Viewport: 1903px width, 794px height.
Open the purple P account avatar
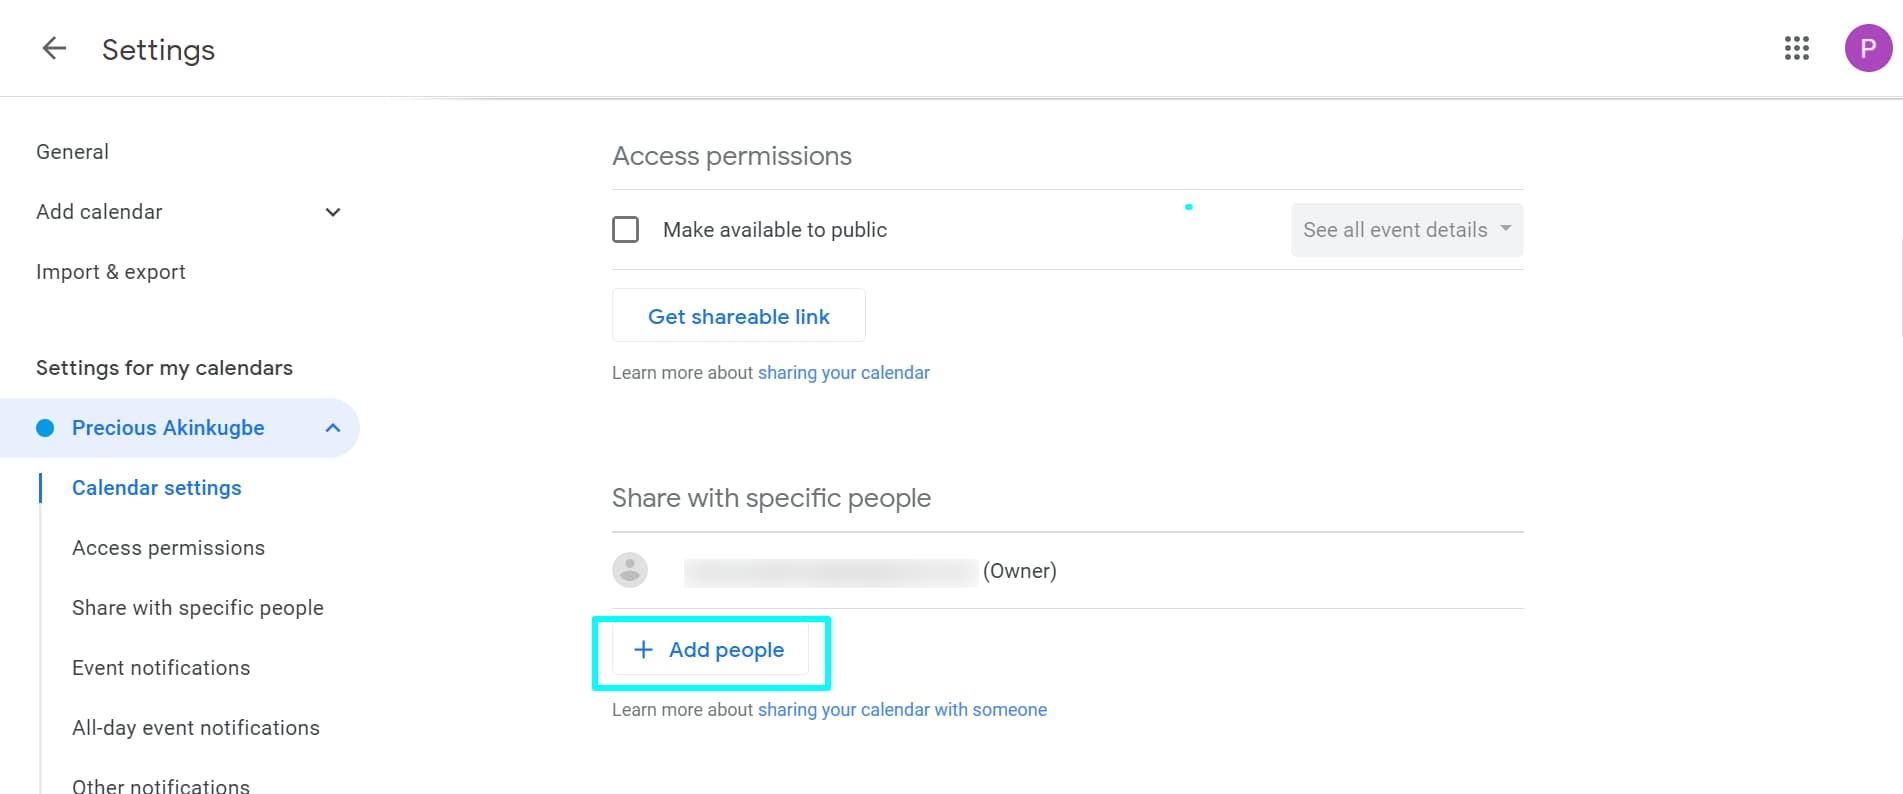pos(1867,48)
